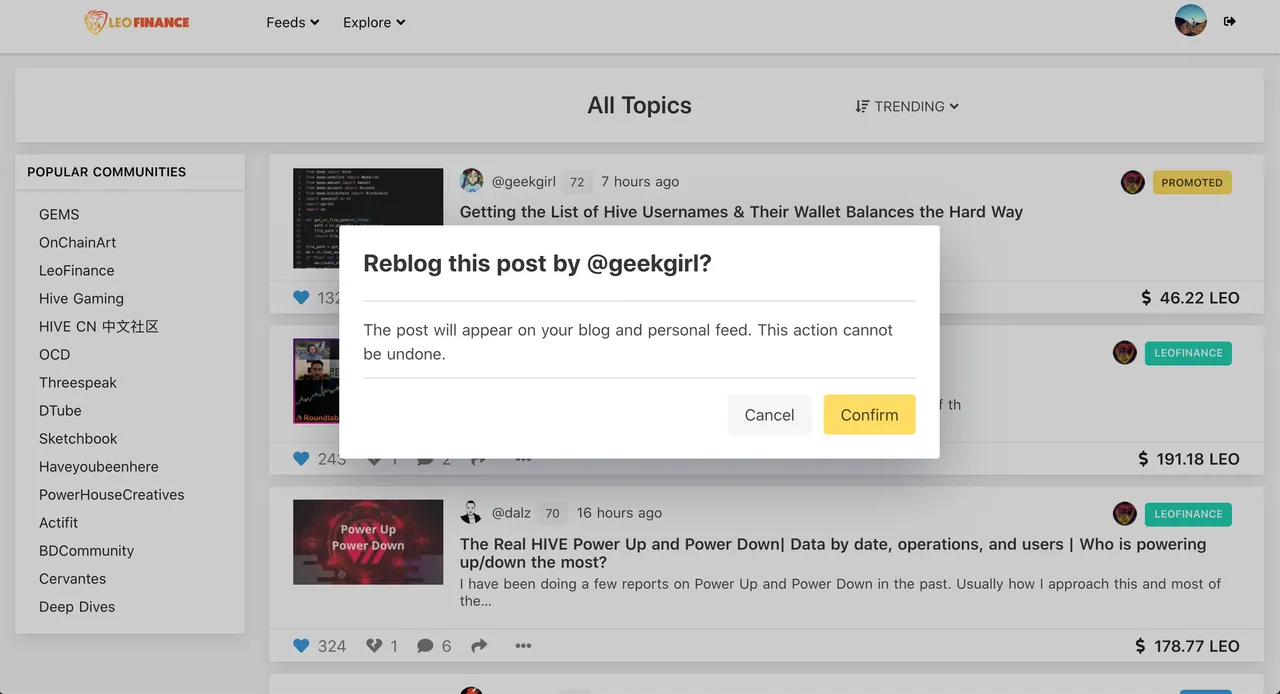Open the OnChainArt community
This screenshot has width=1280, height=694.
tap(77, 242)
